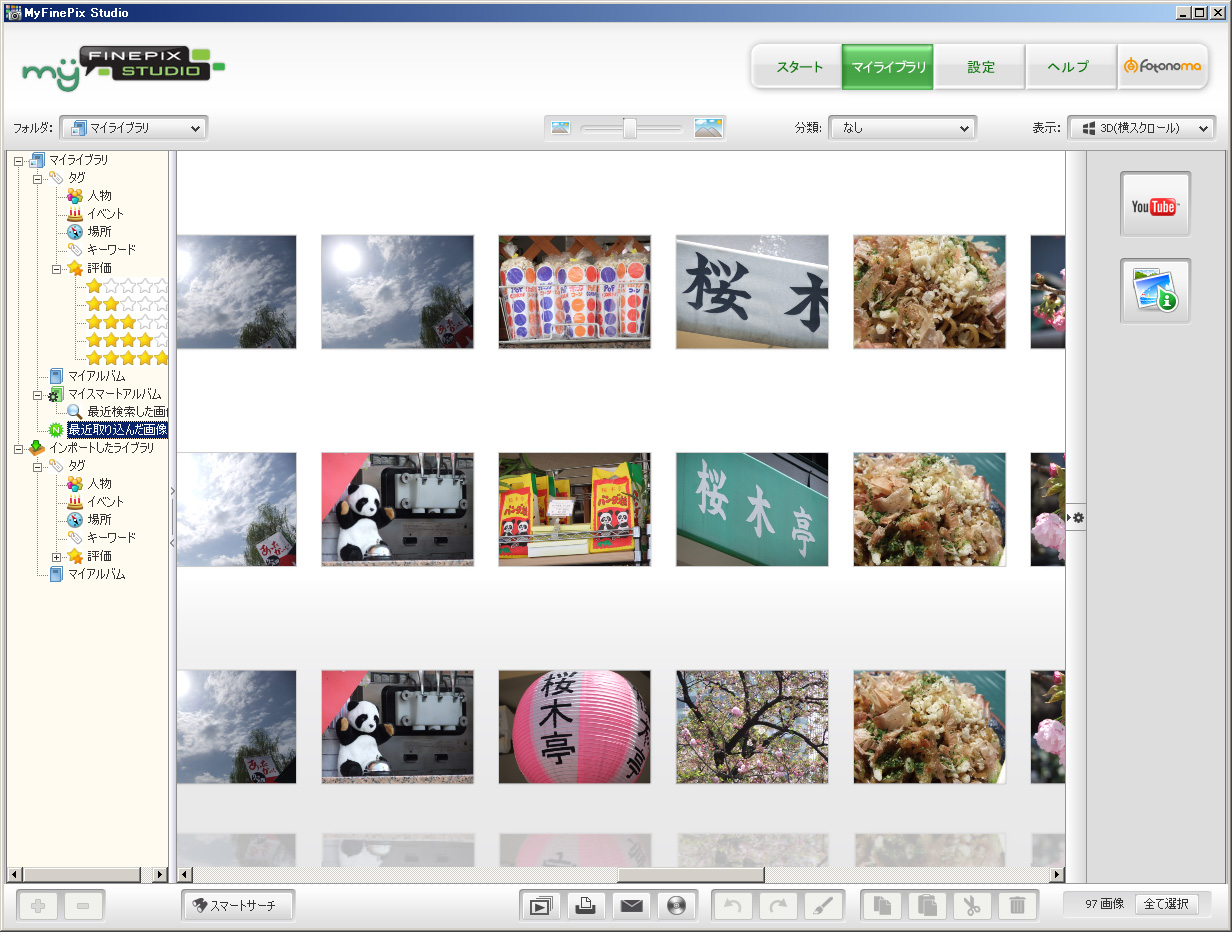Image resolution: width=1232 pixels, height=932 pixels.
Task: Filter by the one-star rating row
Action: (127, 286)
